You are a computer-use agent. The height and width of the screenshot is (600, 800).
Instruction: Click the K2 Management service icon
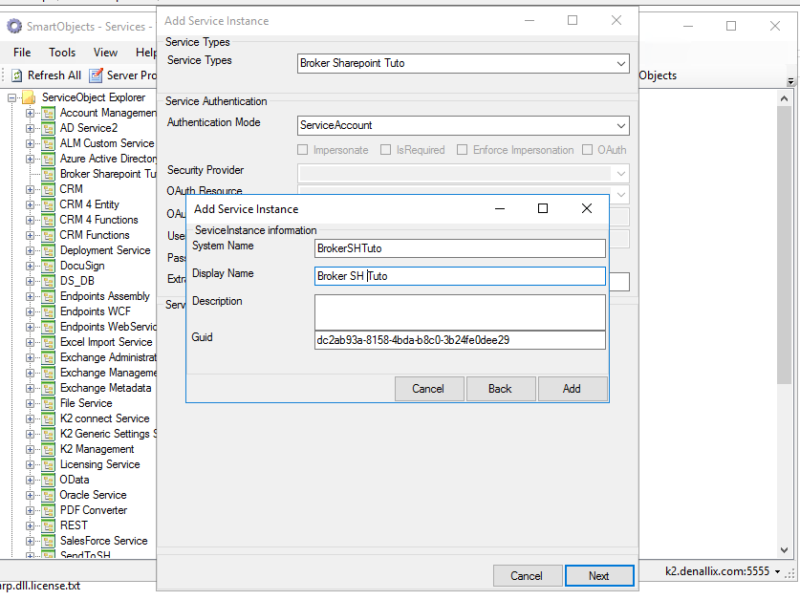pyautogui.click(x=48, y=449)
